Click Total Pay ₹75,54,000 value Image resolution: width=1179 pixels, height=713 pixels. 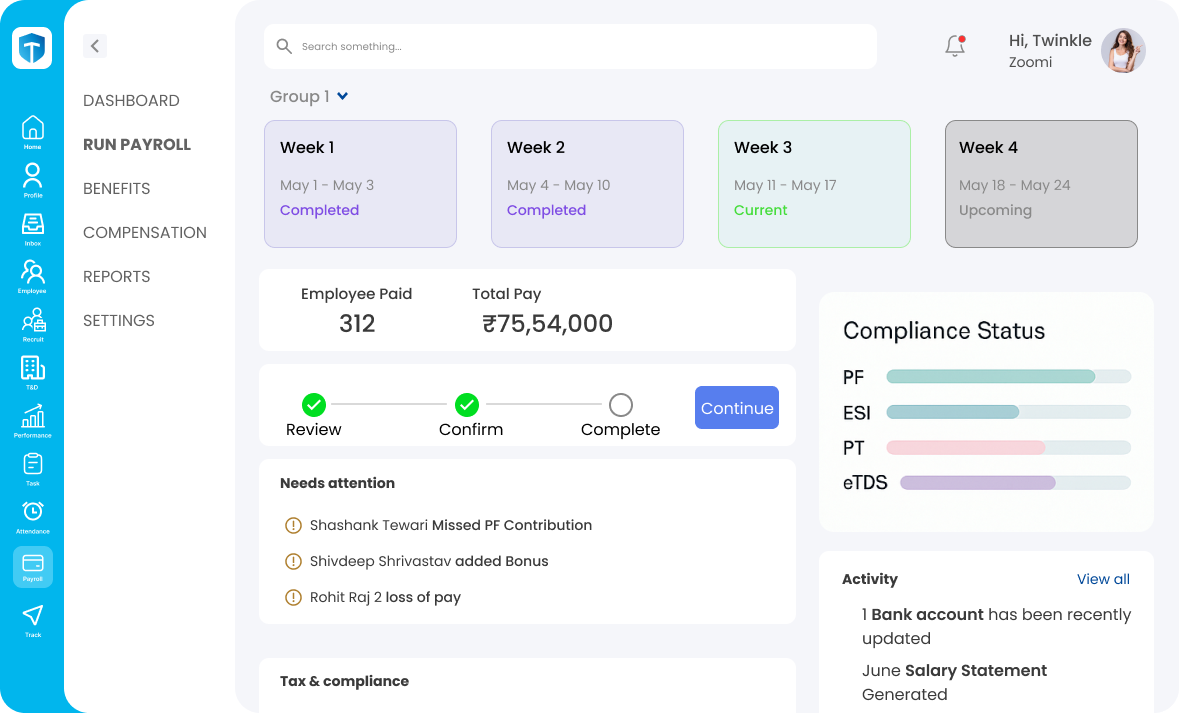547,324
